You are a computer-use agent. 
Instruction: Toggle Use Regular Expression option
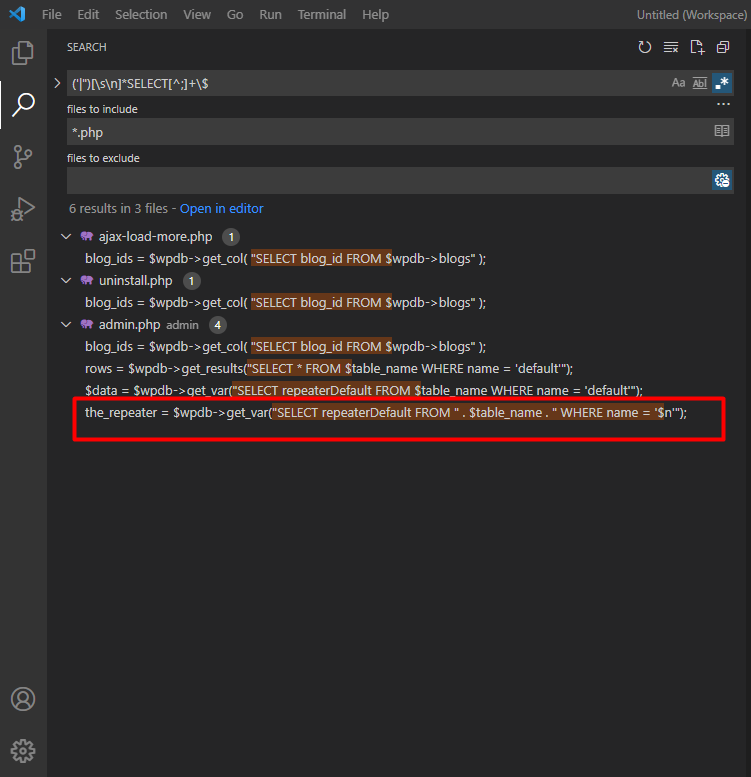(721, 83)
